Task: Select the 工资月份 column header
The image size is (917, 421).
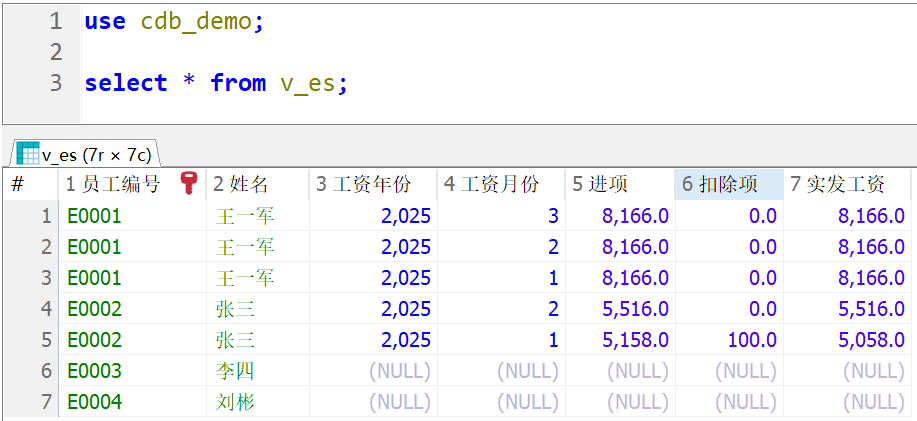Action: click(x=491, y=184)
